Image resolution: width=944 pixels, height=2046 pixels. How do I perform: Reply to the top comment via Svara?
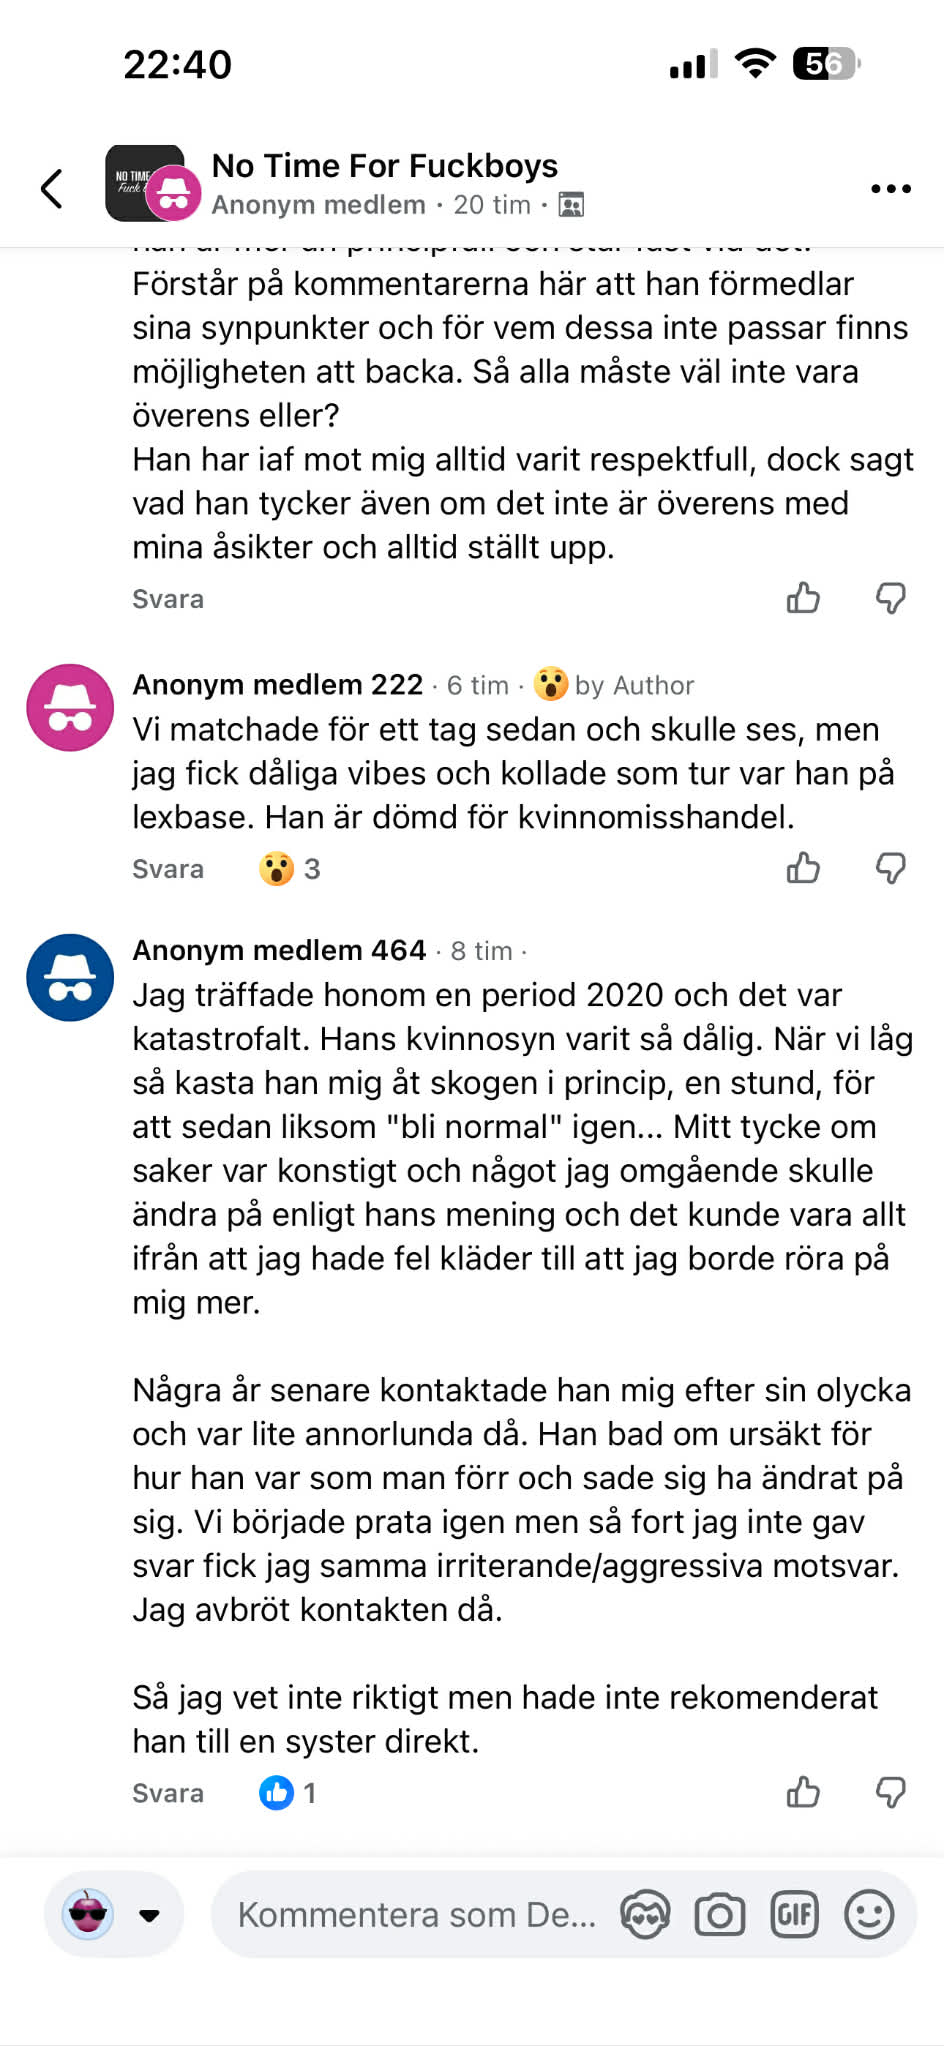click(x=168, y=599)
